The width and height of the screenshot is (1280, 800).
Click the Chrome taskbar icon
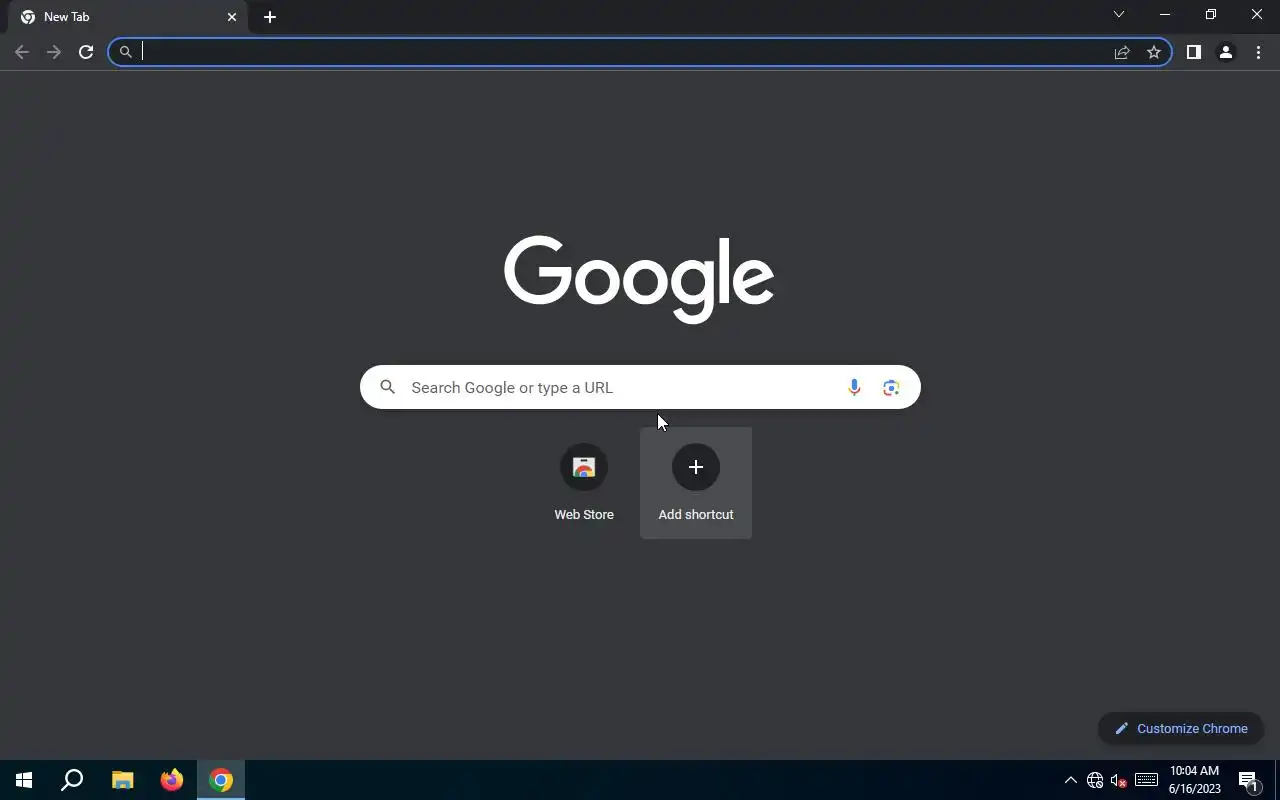(x=221, y=780)
